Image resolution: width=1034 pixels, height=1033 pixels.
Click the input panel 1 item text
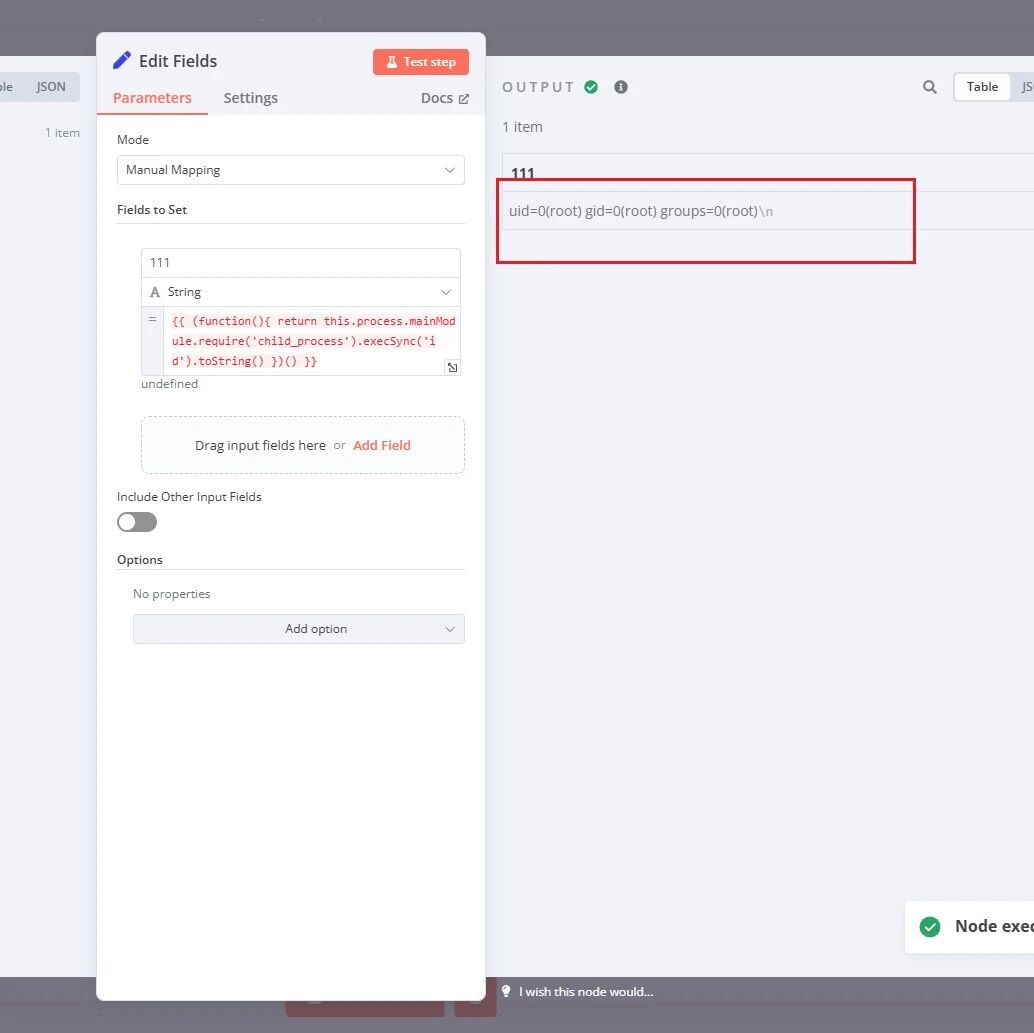[62, 133]
